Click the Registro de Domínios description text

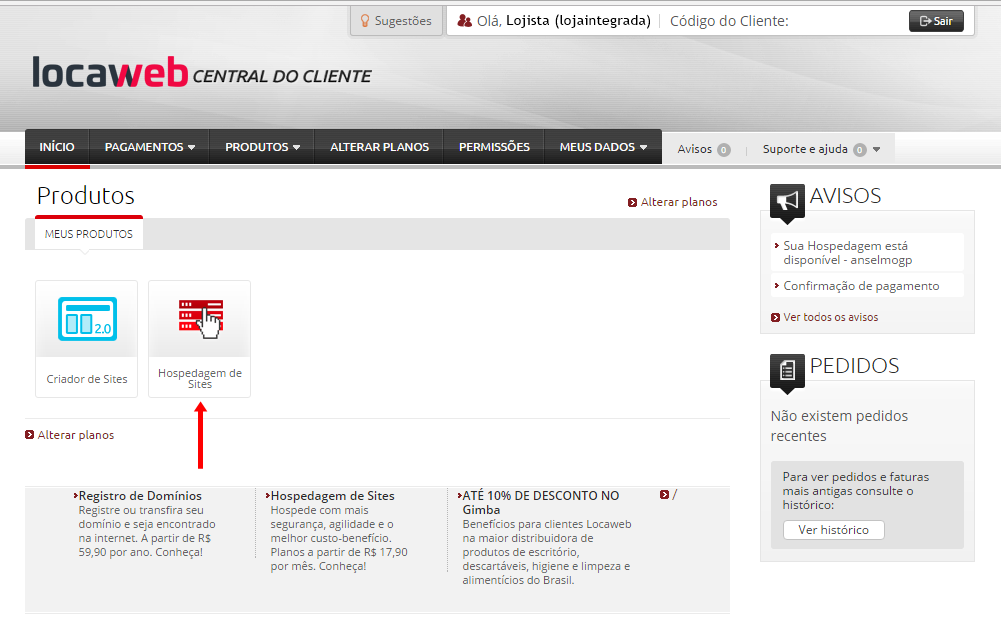click(x=147, y=531)
